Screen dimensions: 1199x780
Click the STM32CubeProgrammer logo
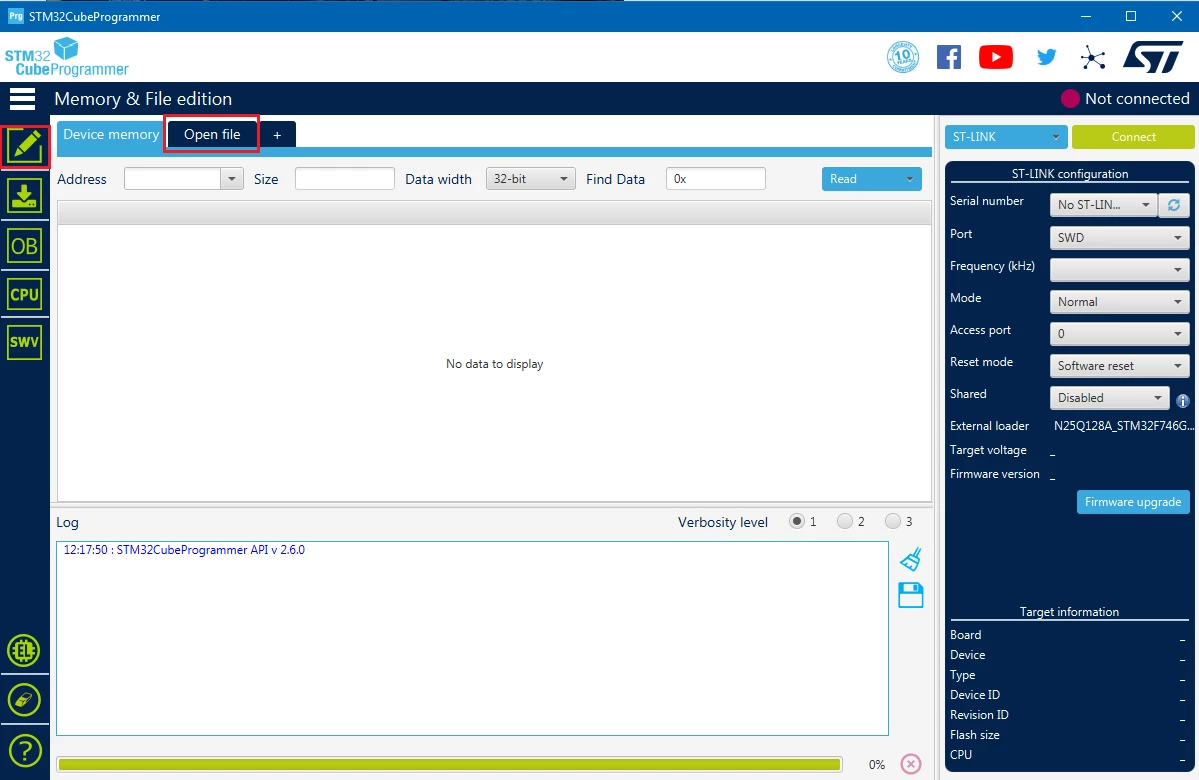click(67, 57)
